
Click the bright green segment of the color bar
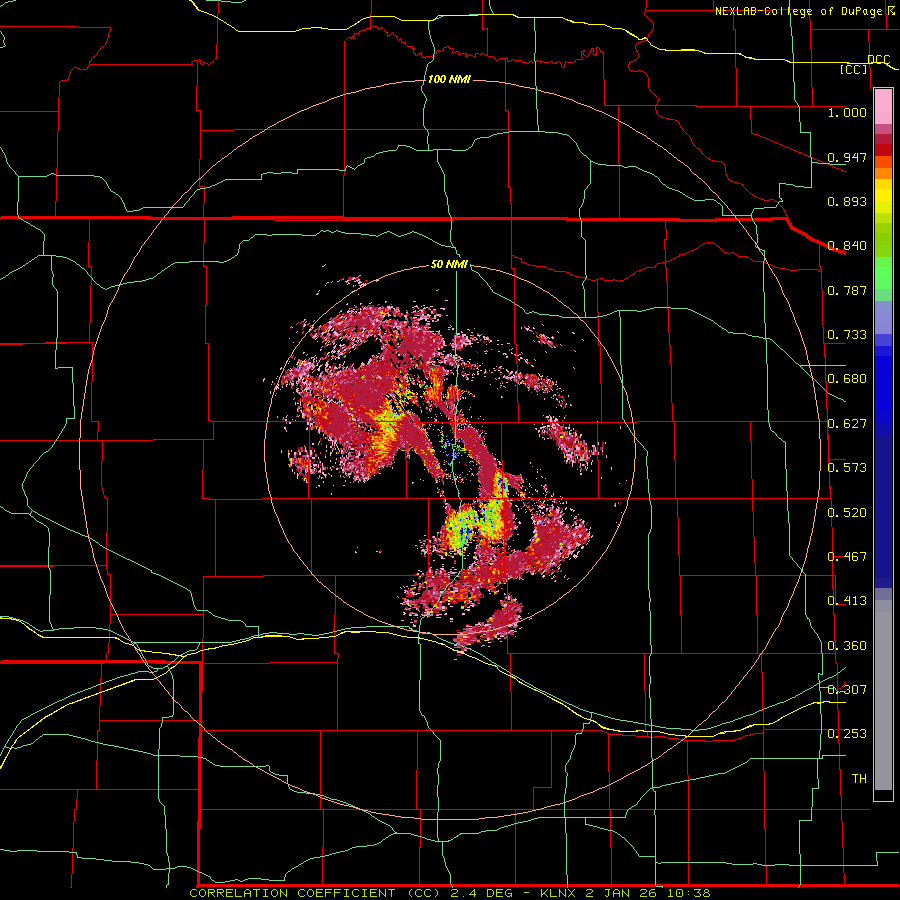[883, 273]
